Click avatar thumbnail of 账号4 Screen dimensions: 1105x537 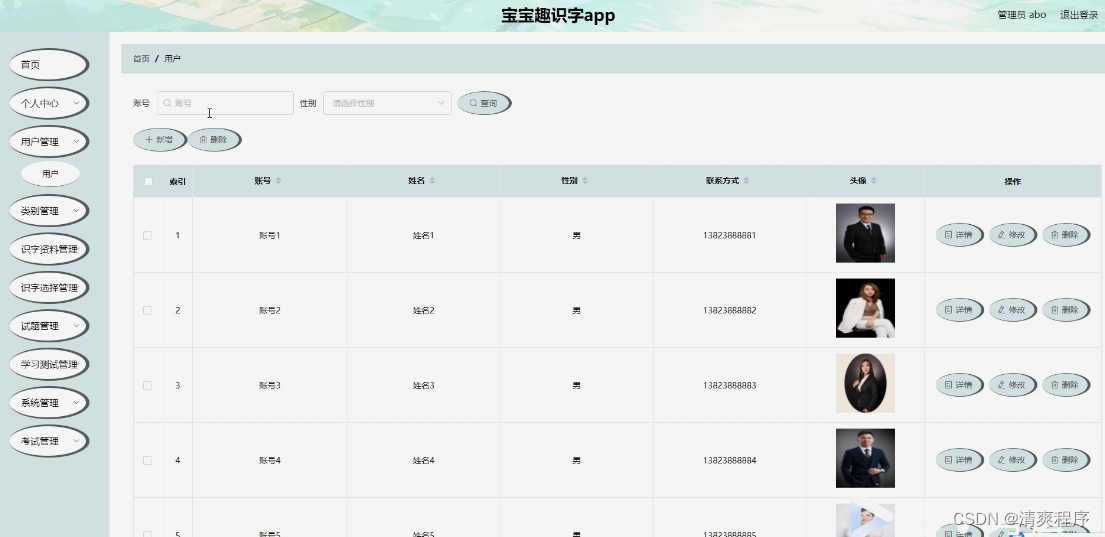click(865, 458)
